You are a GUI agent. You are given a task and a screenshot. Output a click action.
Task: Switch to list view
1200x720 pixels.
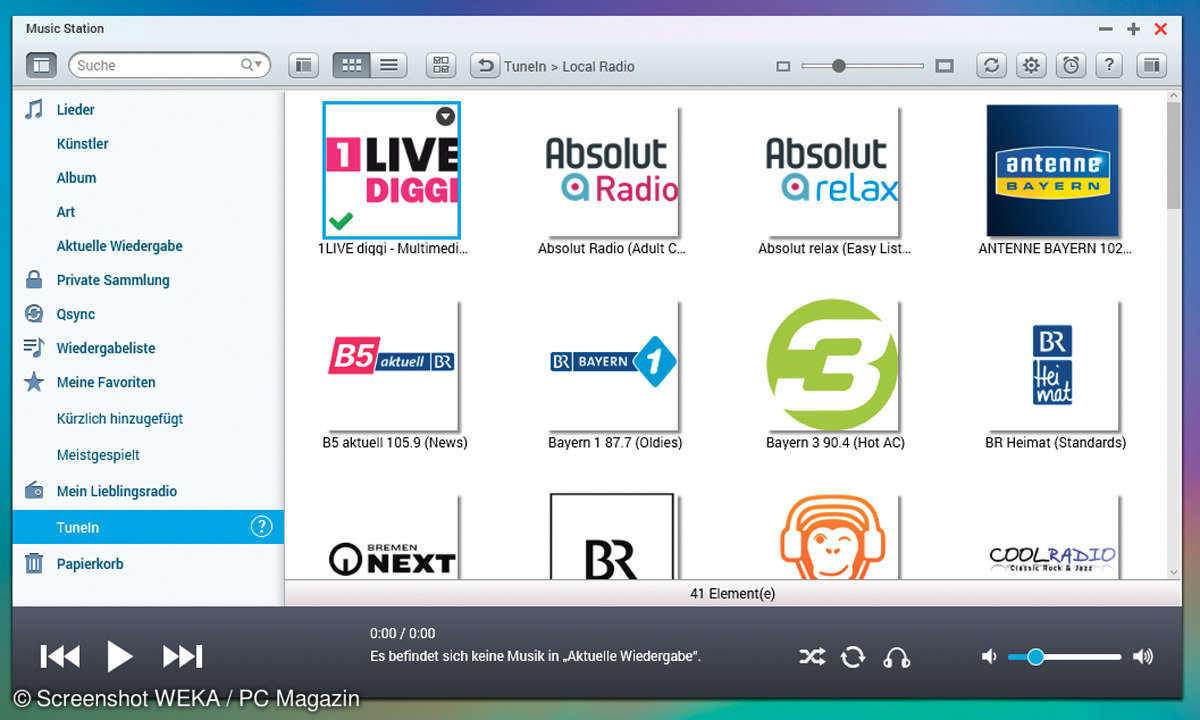(x=388, y=65)
